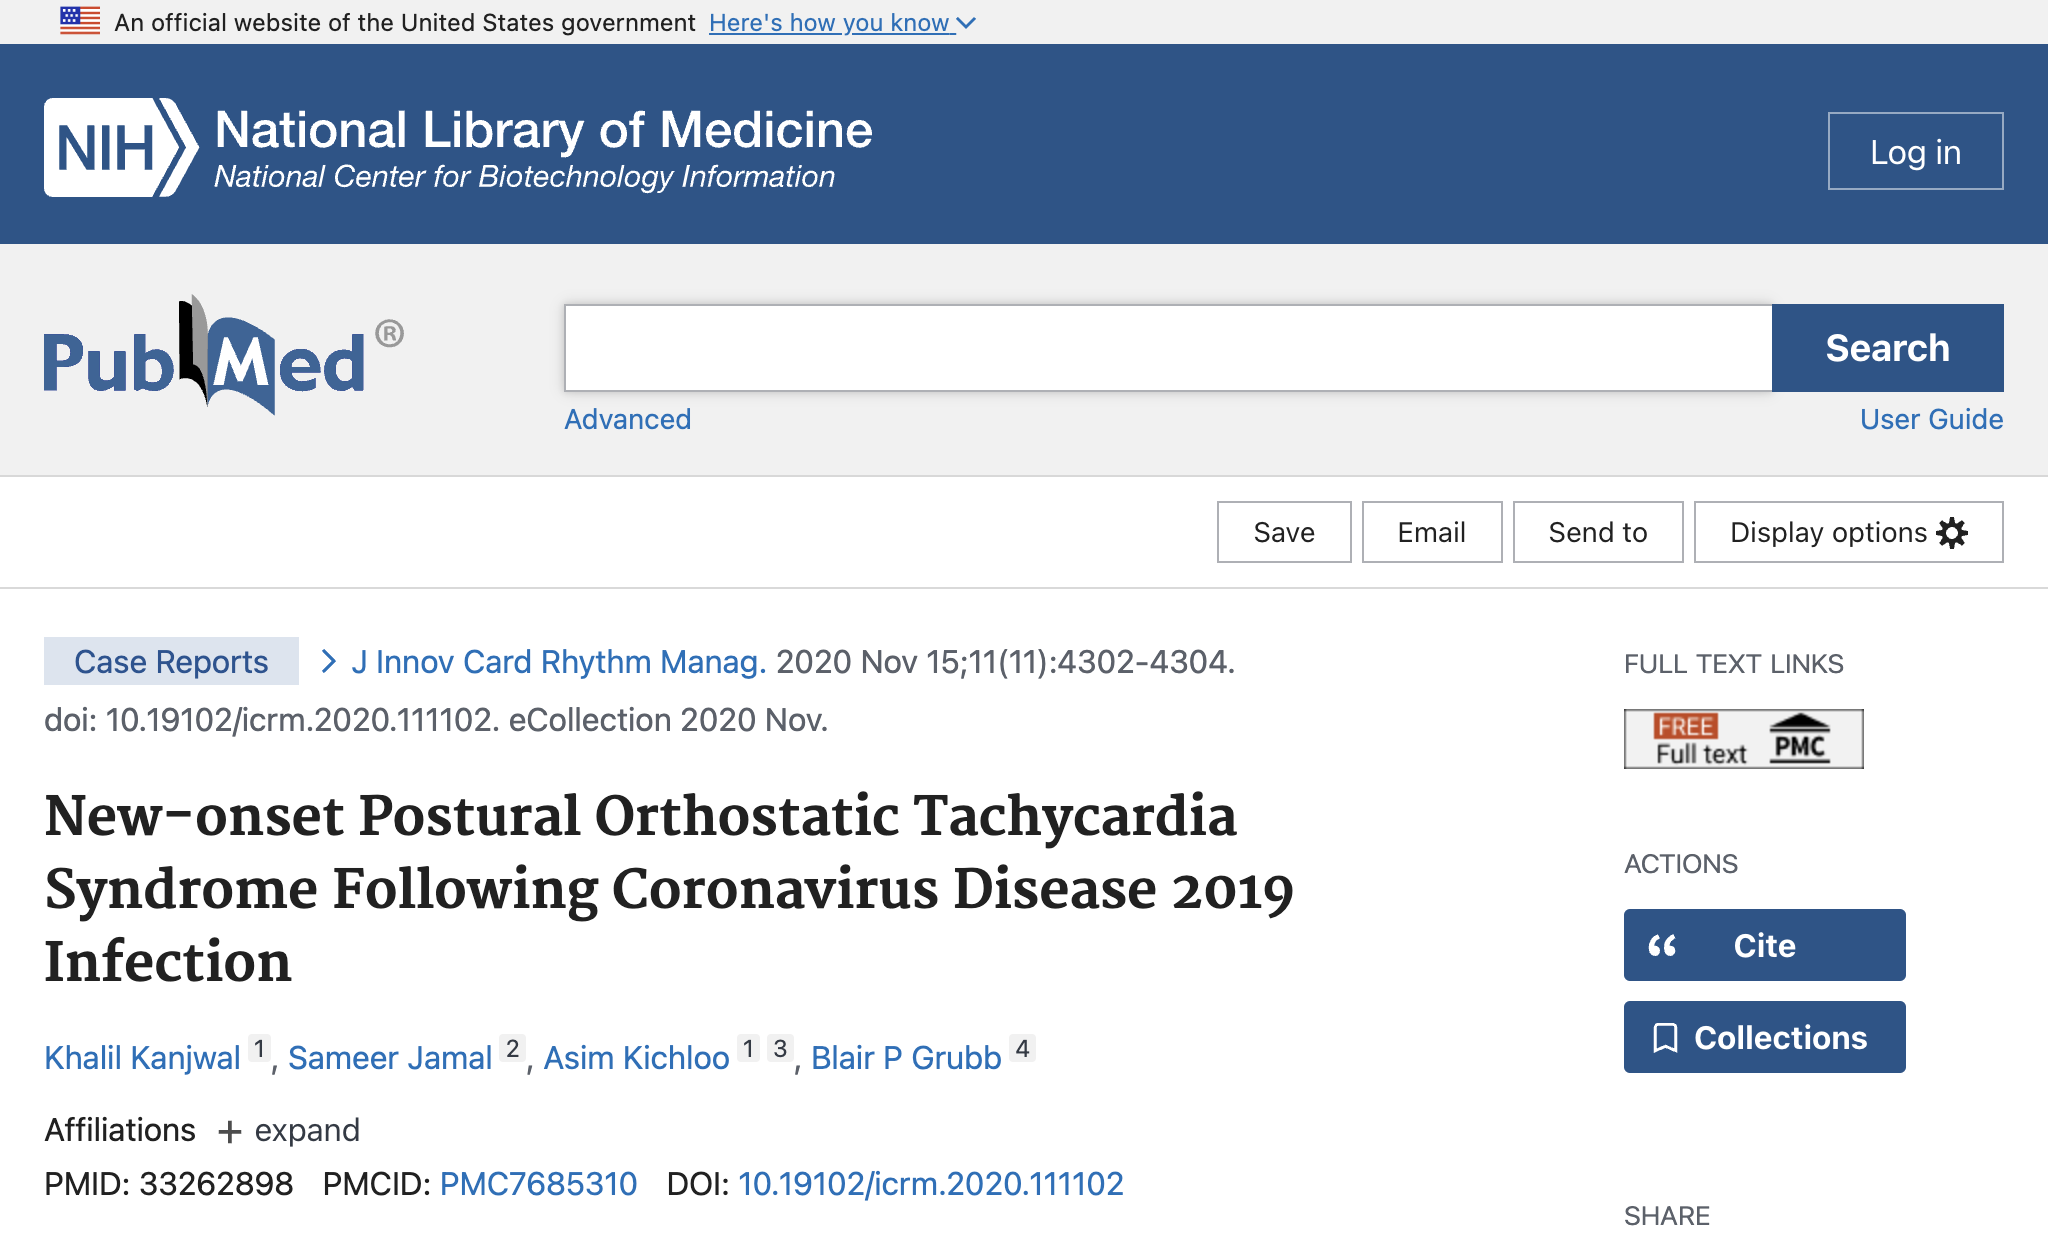
Task: Click affiliation superscript 2 after Sameer Jamal
Action: point(512,1048)
